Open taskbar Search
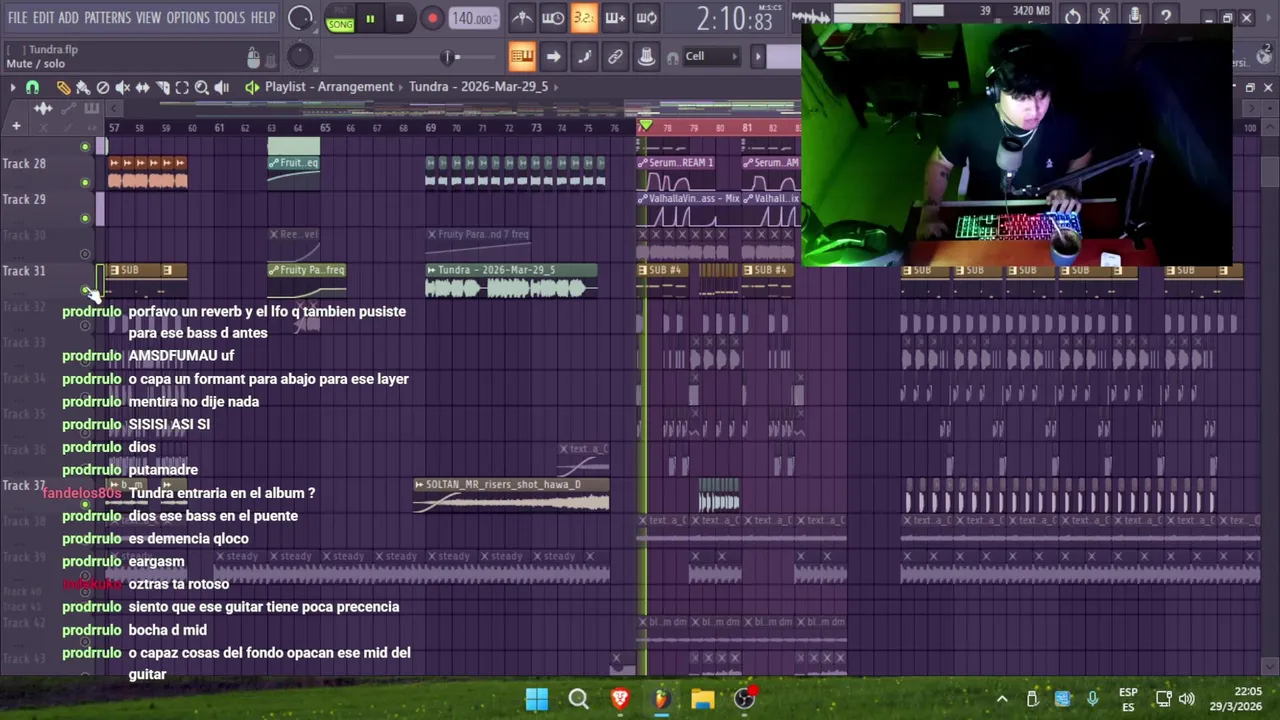The height and width of the screenshot is (720, 1280). click(578, 699)
